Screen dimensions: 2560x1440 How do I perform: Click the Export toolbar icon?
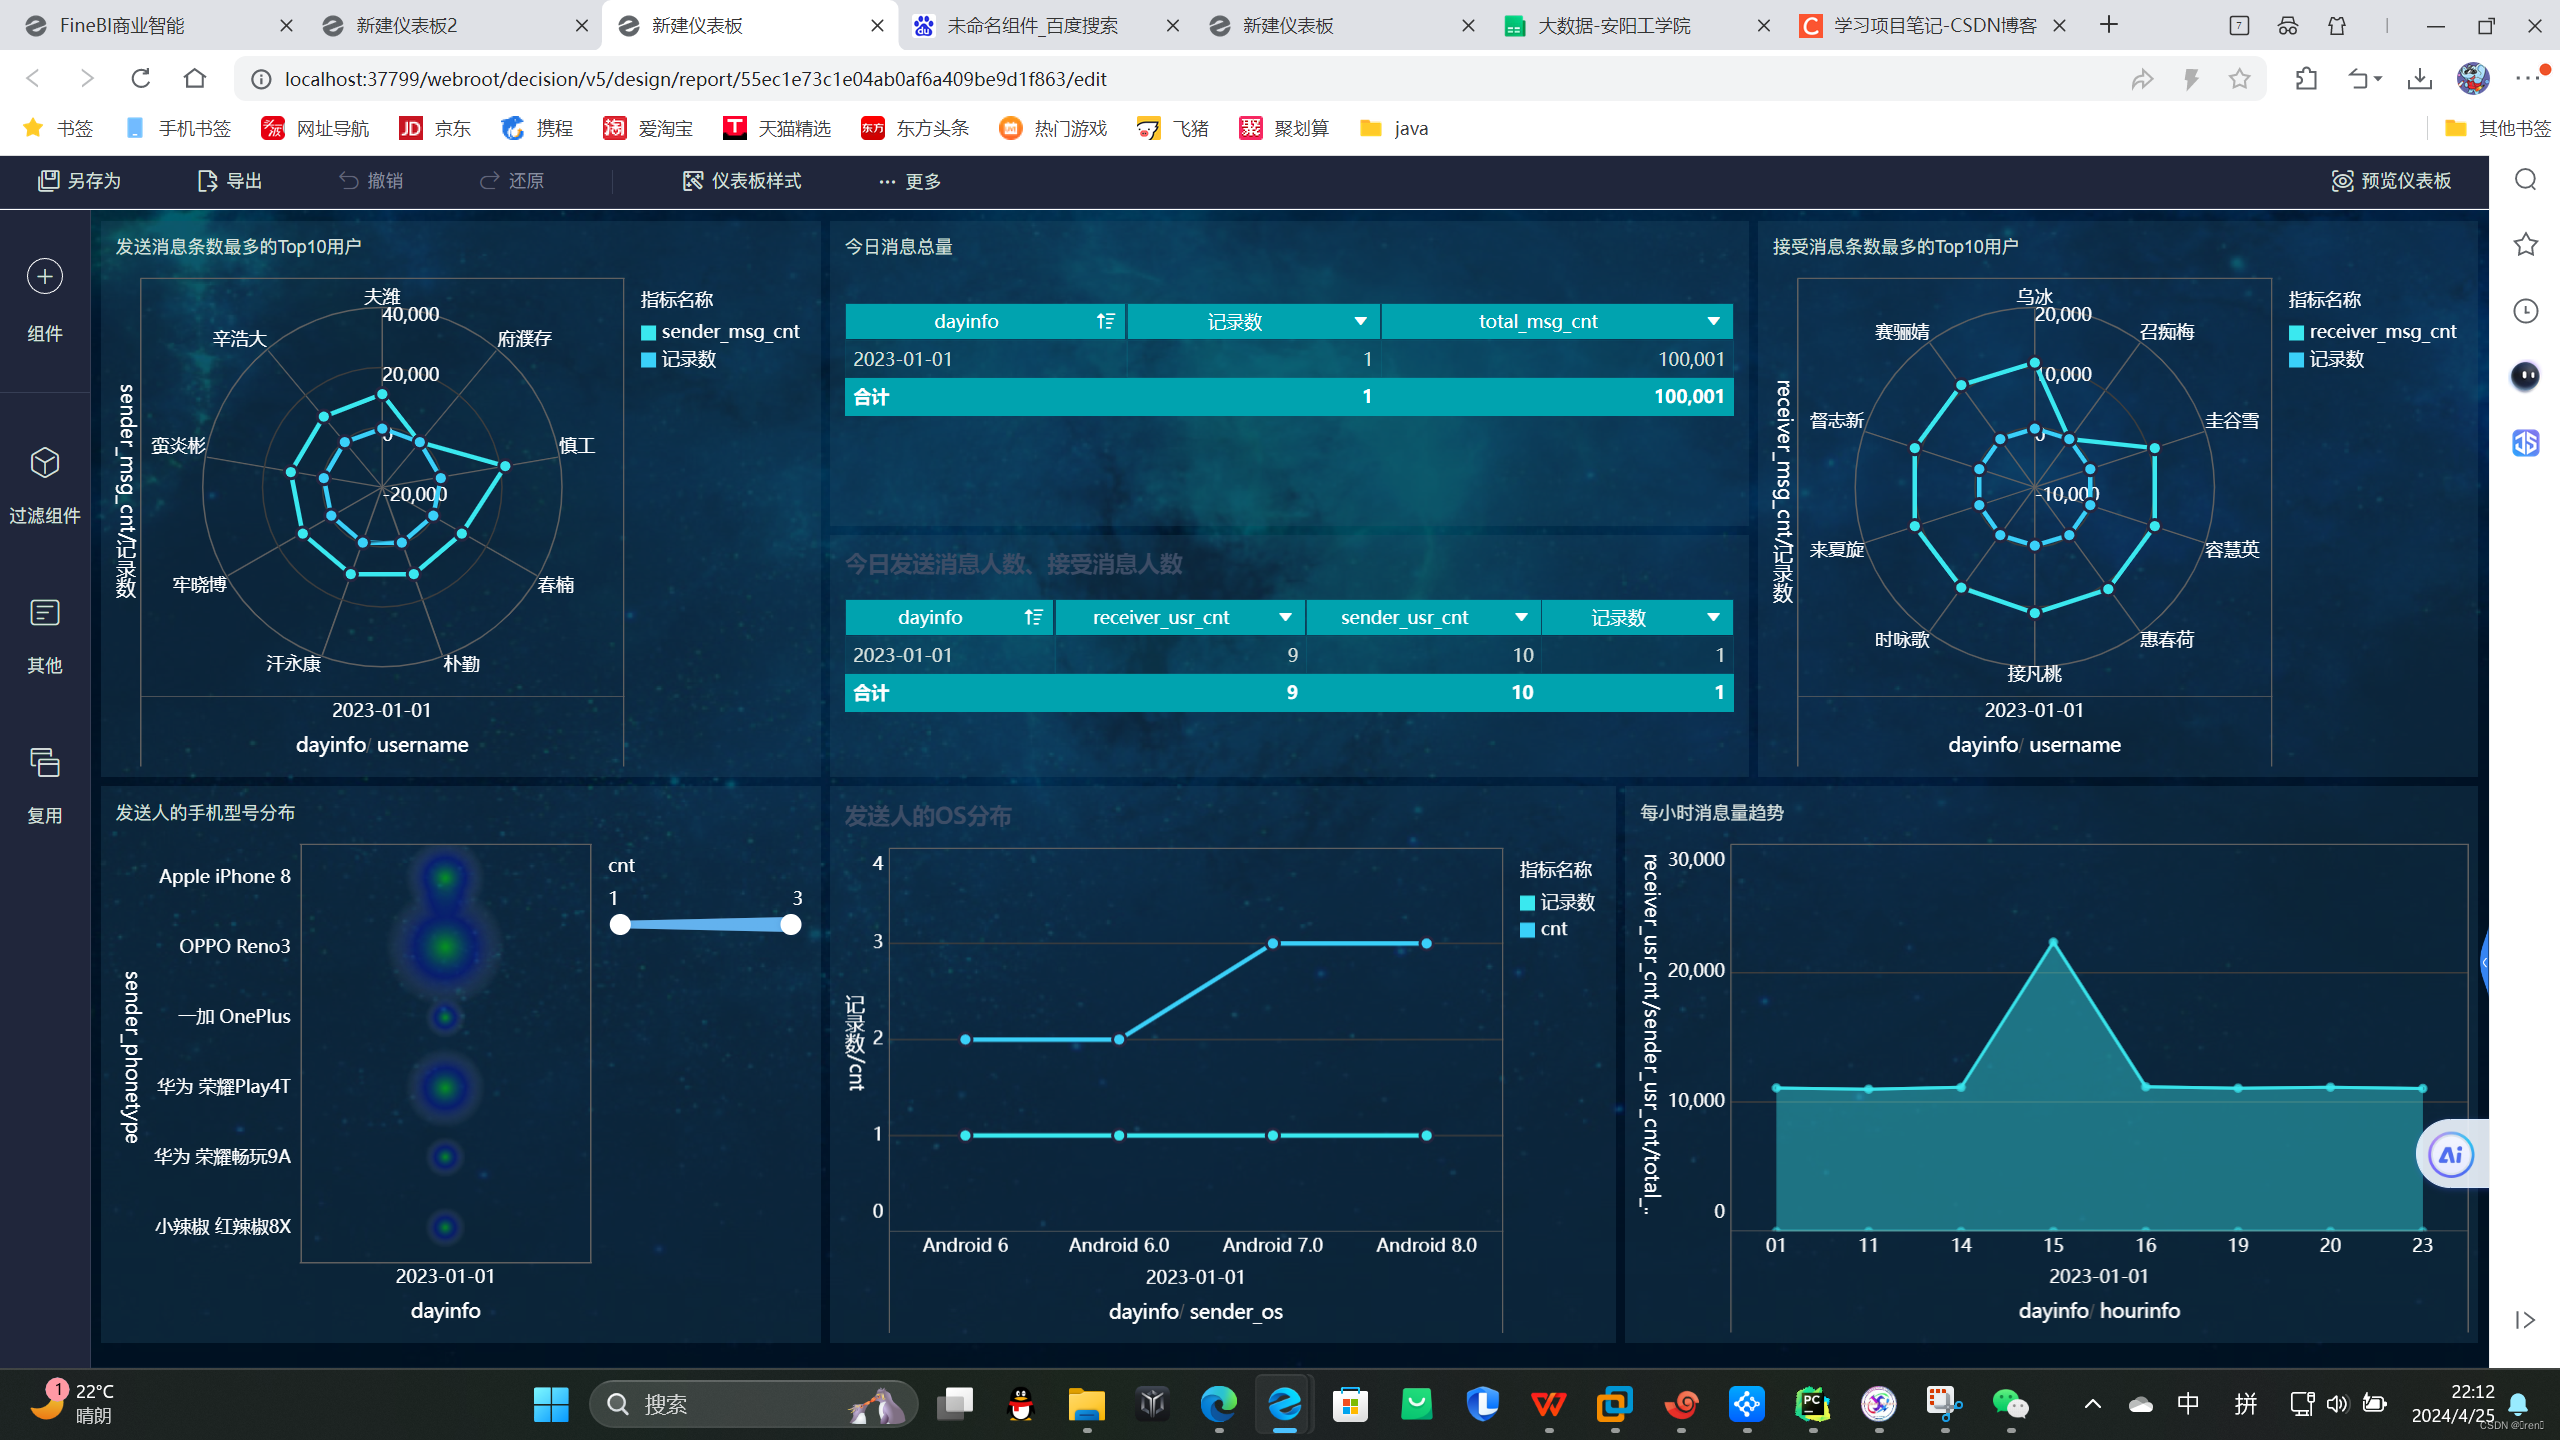click(x=207, y=181)
